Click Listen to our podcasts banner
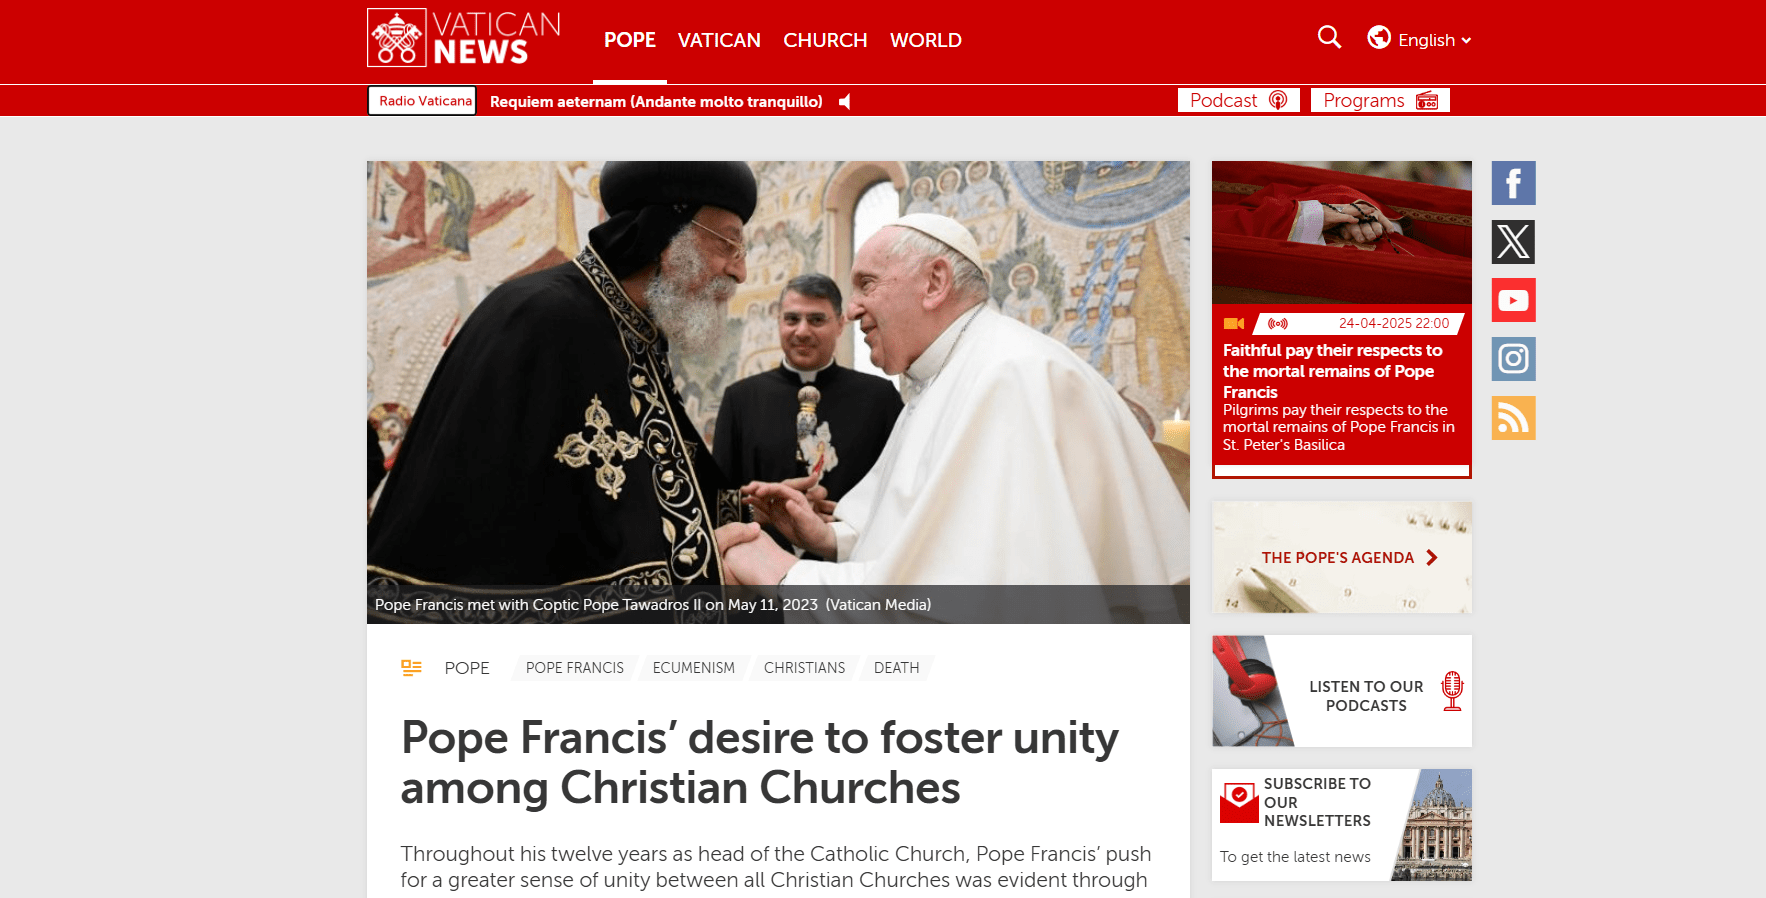1766x898 pixels. pyautogui.click(x=1342, y=691)
